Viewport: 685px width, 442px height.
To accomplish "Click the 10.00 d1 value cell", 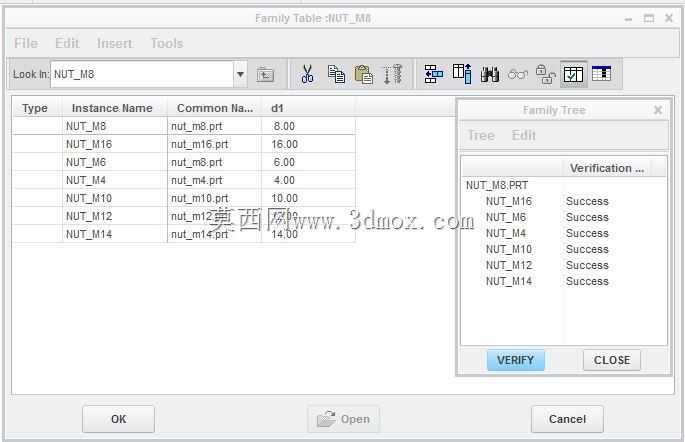I will pyautogui.click(x=308, y=198).
